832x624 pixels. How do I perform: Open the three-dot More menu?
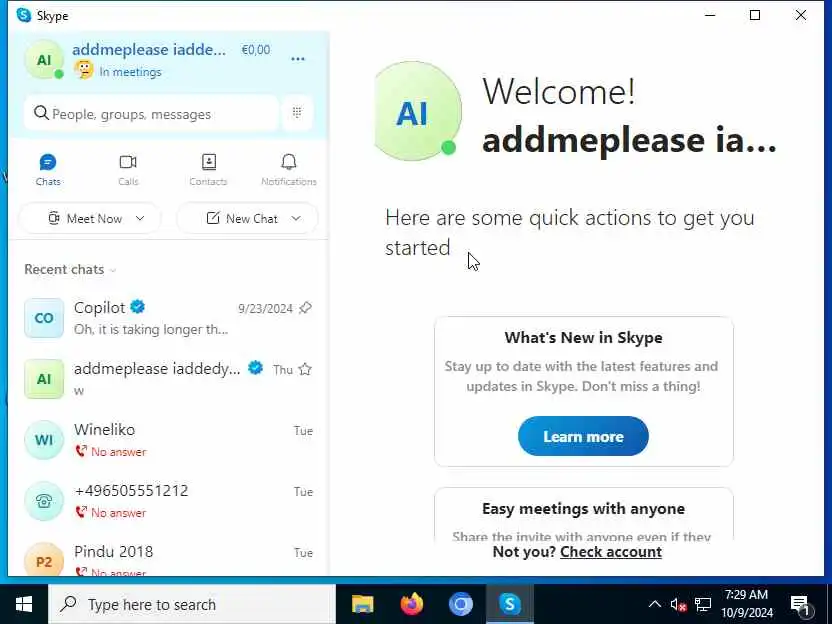click(298, 59)
